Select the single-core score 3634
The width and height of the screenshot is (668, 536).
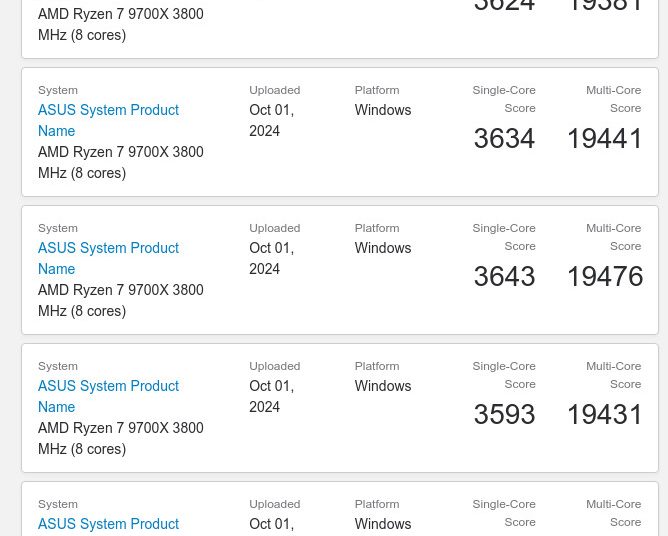coord(504,138)
